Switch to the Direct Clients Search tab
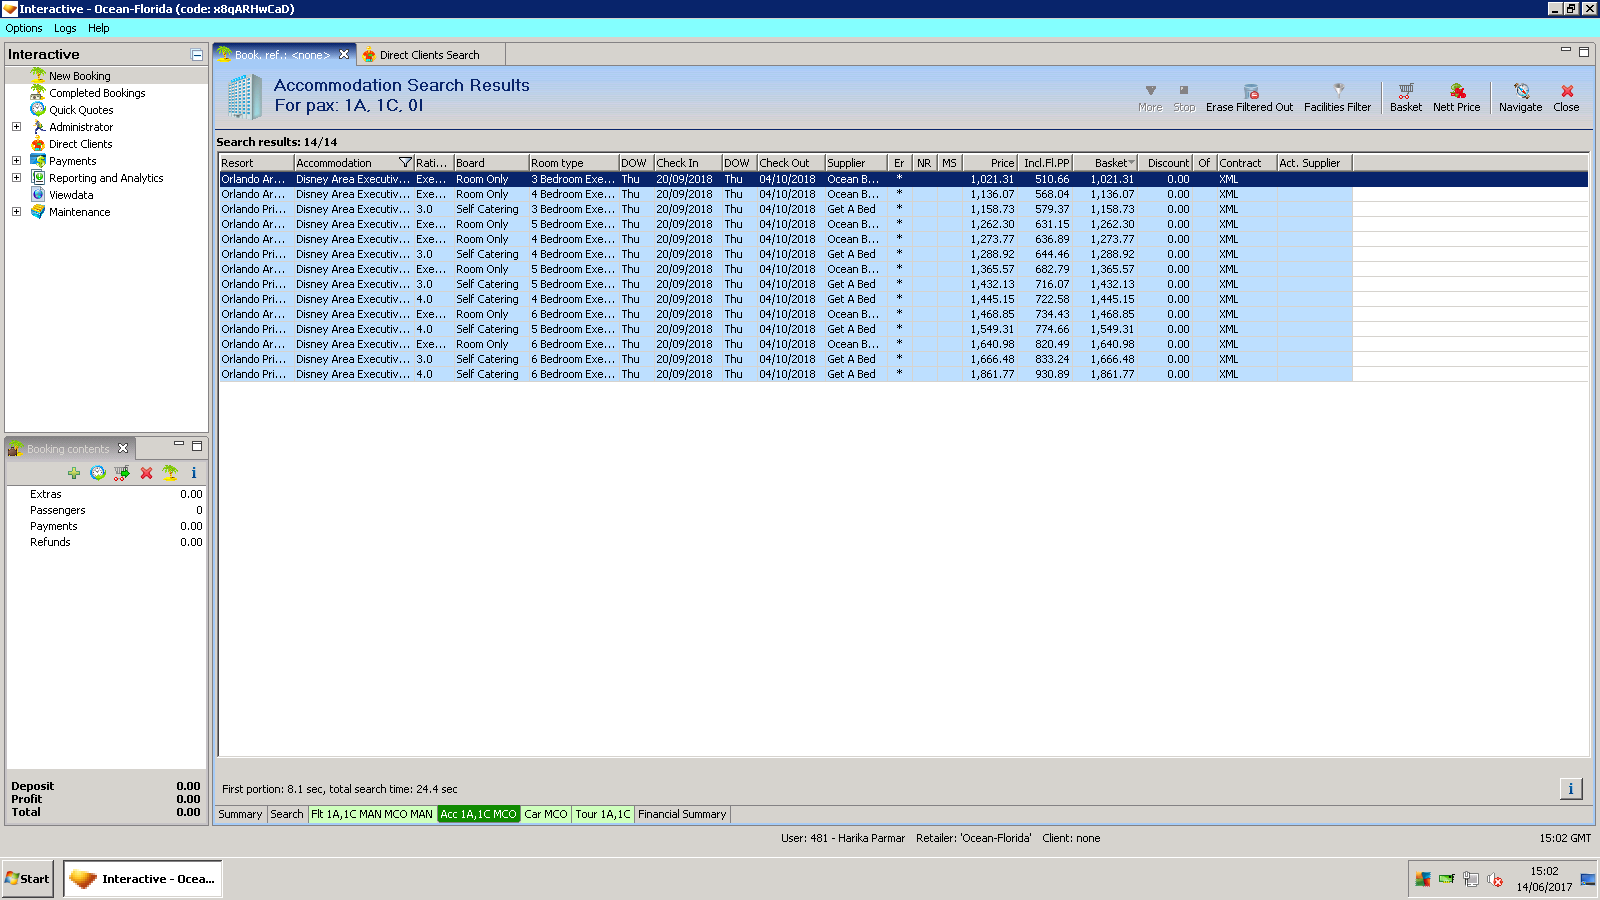Image resolution: width=1600 pixels, height=900 pixels. [428, 55]
